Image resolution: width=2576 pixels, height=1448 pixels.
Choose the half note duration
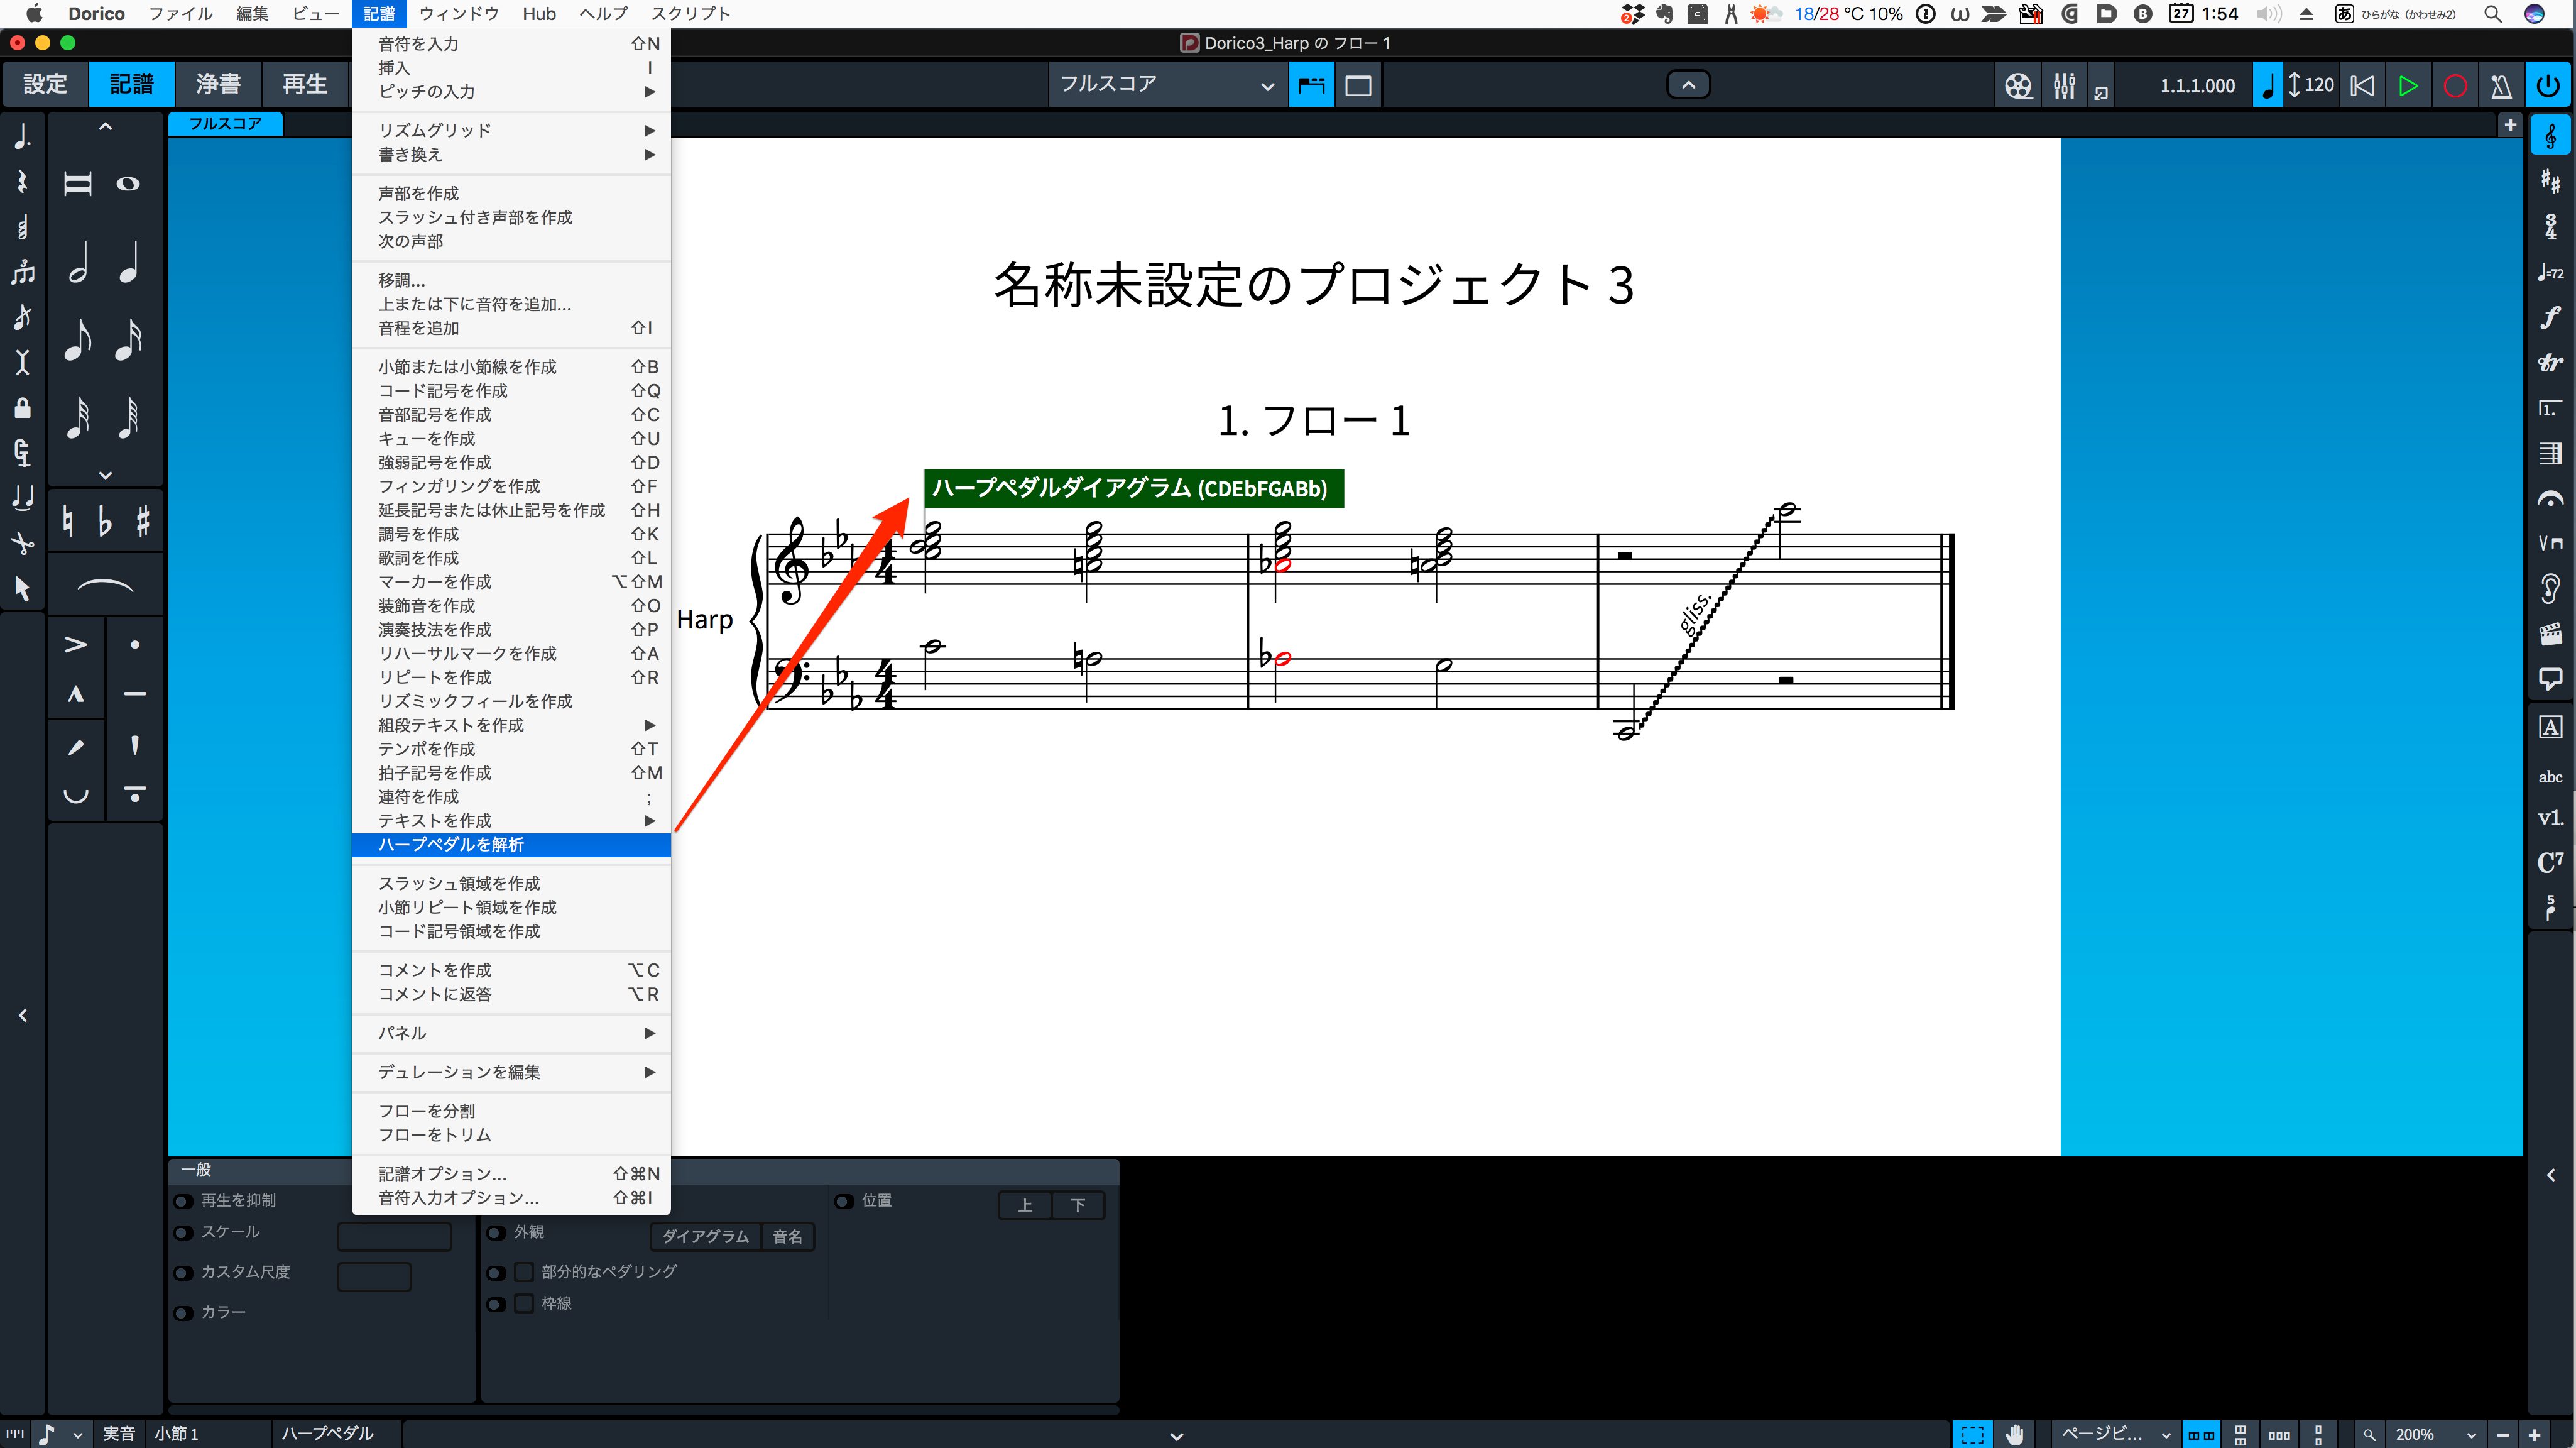point(79,263)
